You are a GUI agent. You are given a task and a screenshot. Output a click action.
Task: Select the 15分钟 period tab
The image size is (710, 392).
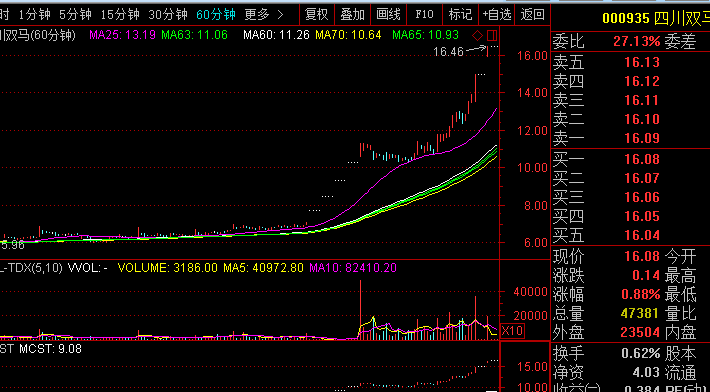[x=120, y=15]
